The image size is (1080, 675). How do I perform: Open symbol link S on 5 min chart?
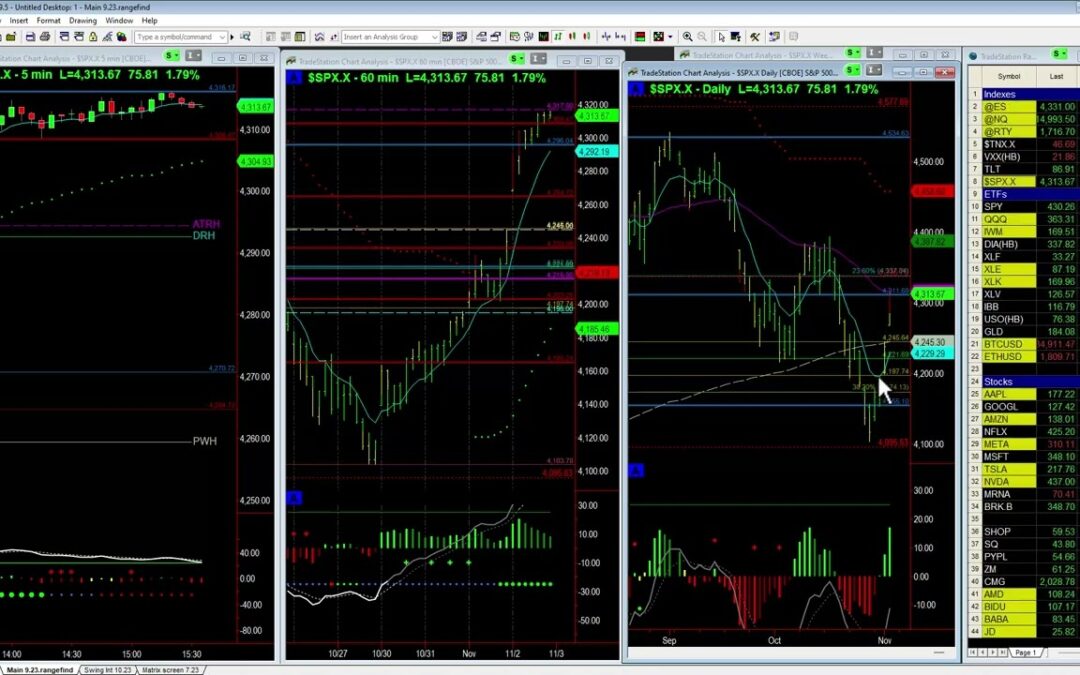point(171,56)
